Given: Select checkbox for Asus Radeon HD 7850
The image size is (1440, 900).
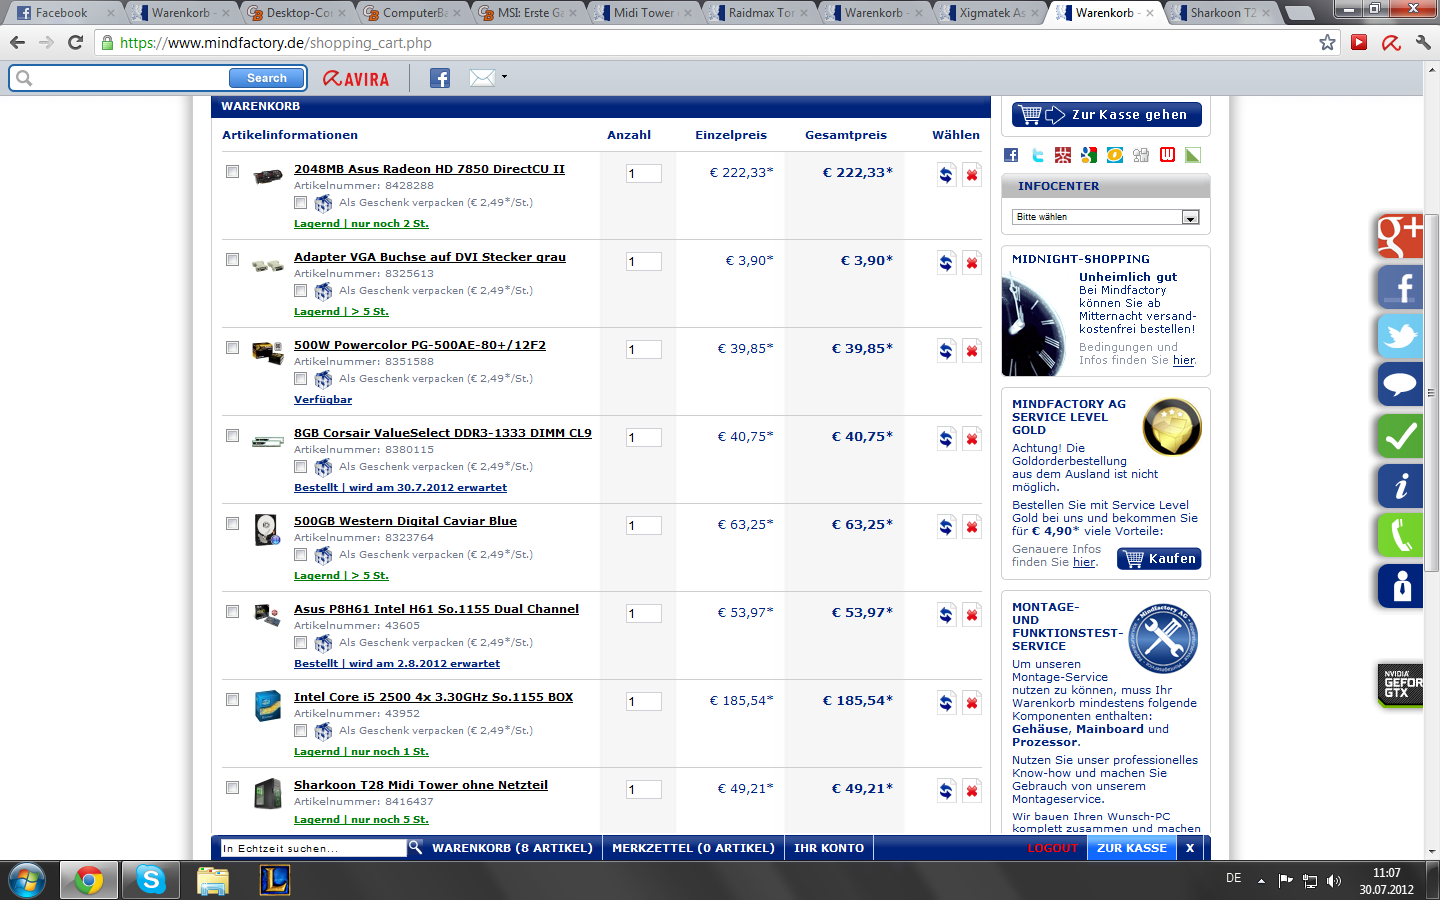Looking at the screenshot, I should pyautogui.click(x=232, y=171).
